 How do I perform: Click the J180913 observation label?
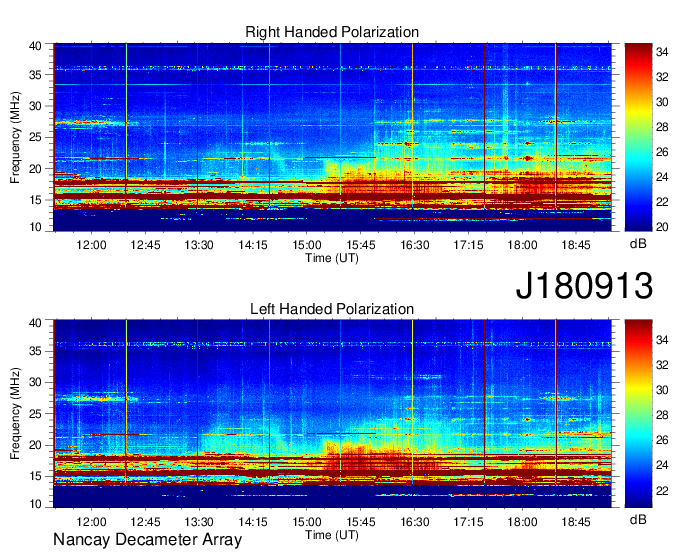tap(584, 285)
